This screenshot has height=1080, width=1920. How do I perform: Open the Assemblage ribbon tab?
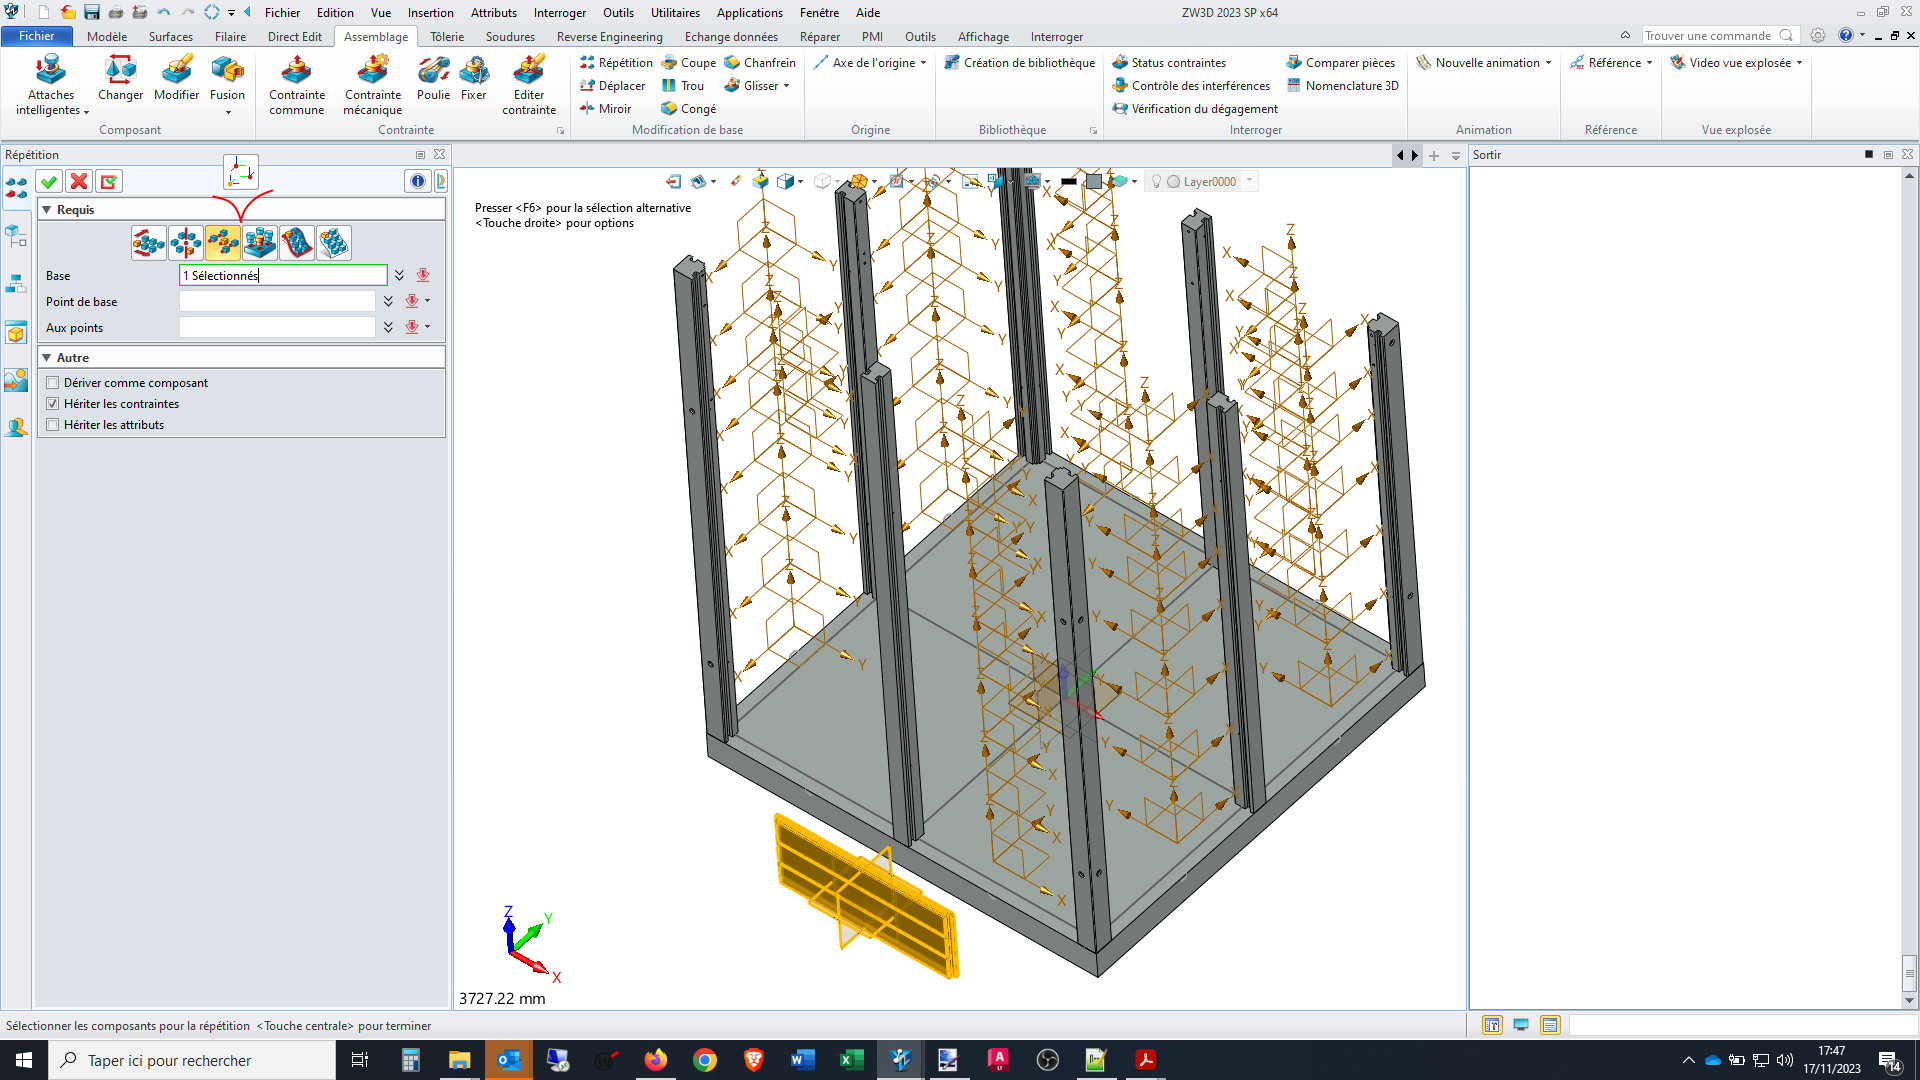[x=376, y=36]
